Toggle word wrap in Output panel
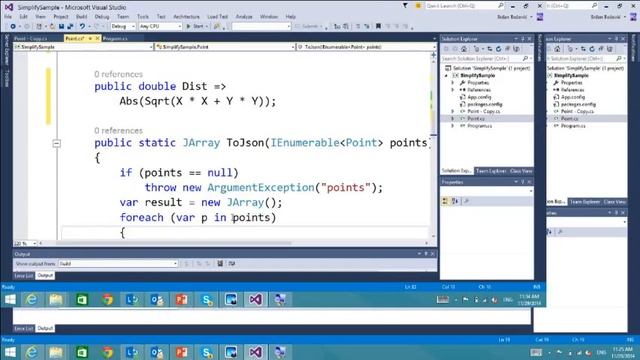Image resolution: width=640 pixels, height=360 pixels. (232, 264)
